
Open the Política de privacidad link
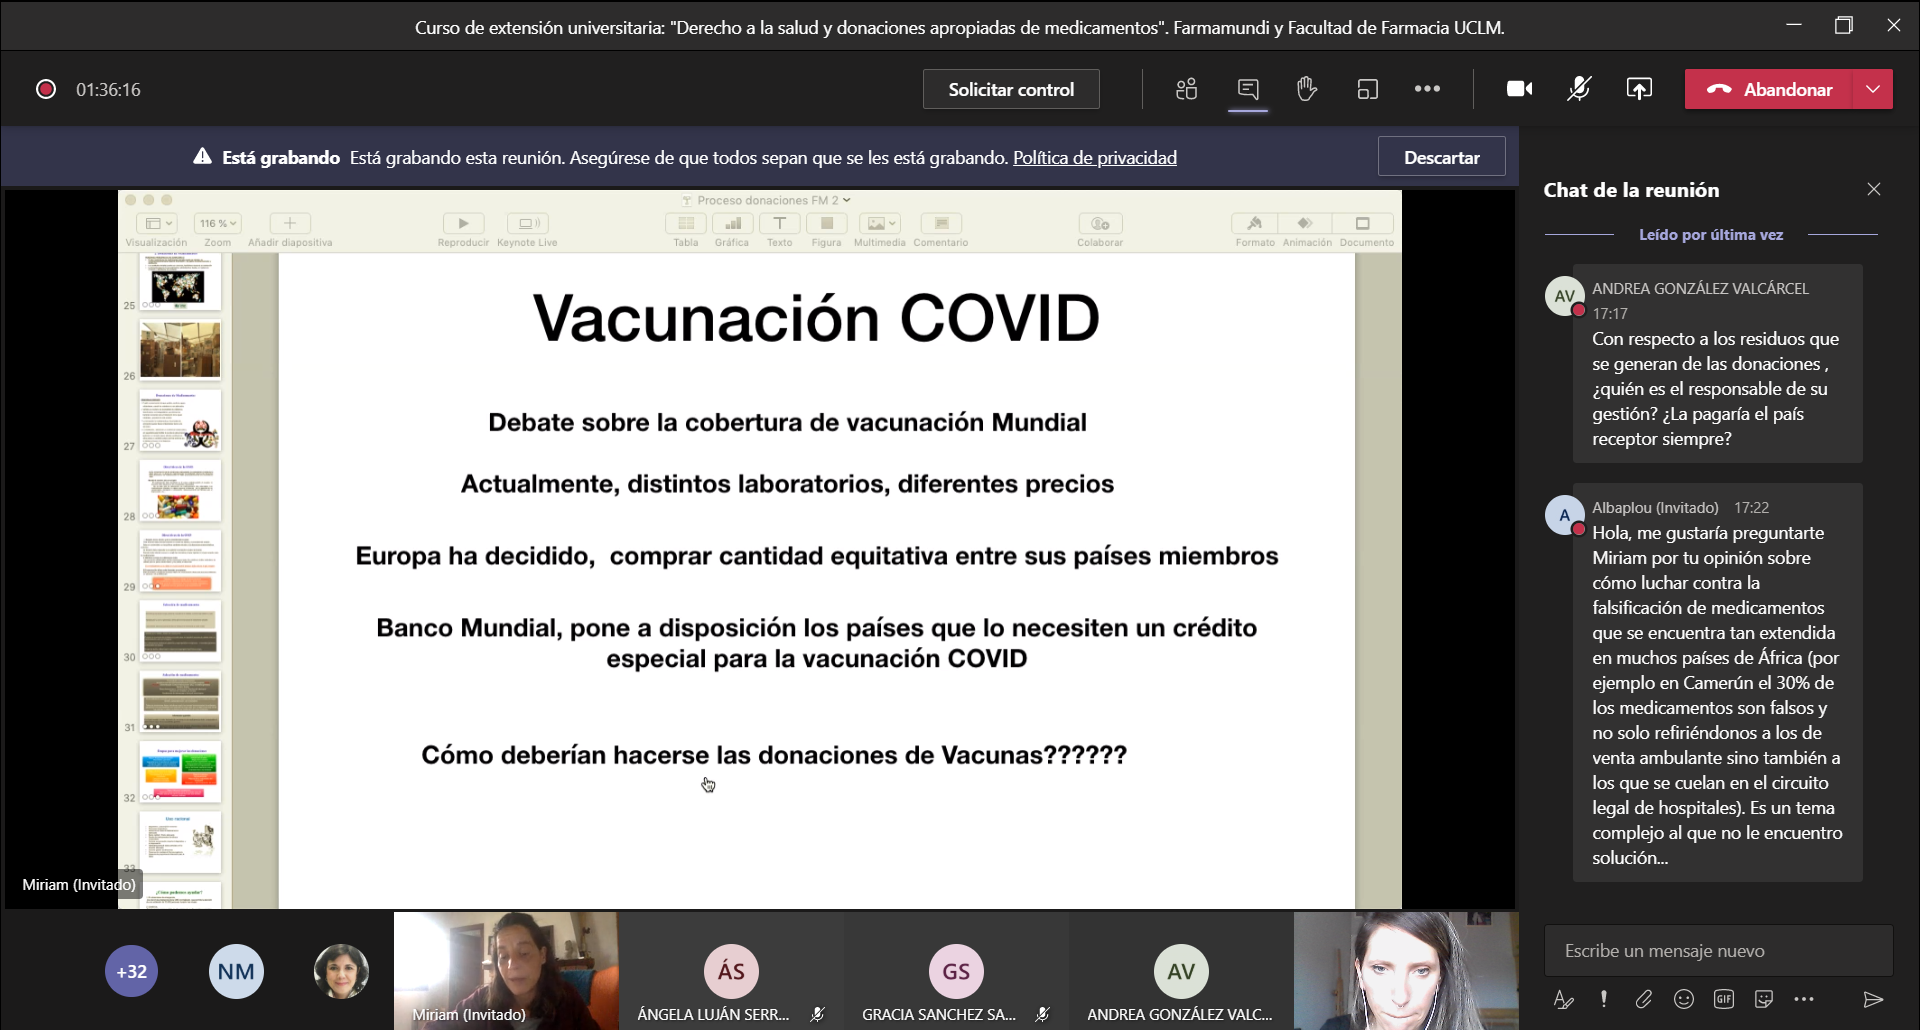pos(1094,157)
